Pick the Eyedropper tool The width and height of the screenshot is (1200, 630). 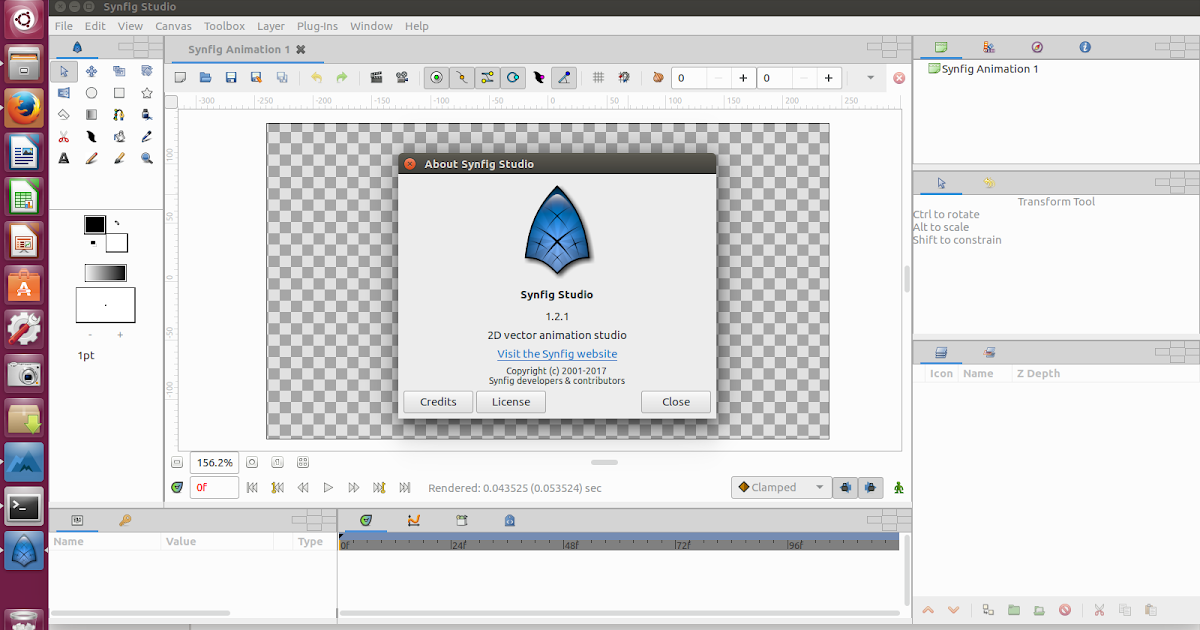point(146,135)
